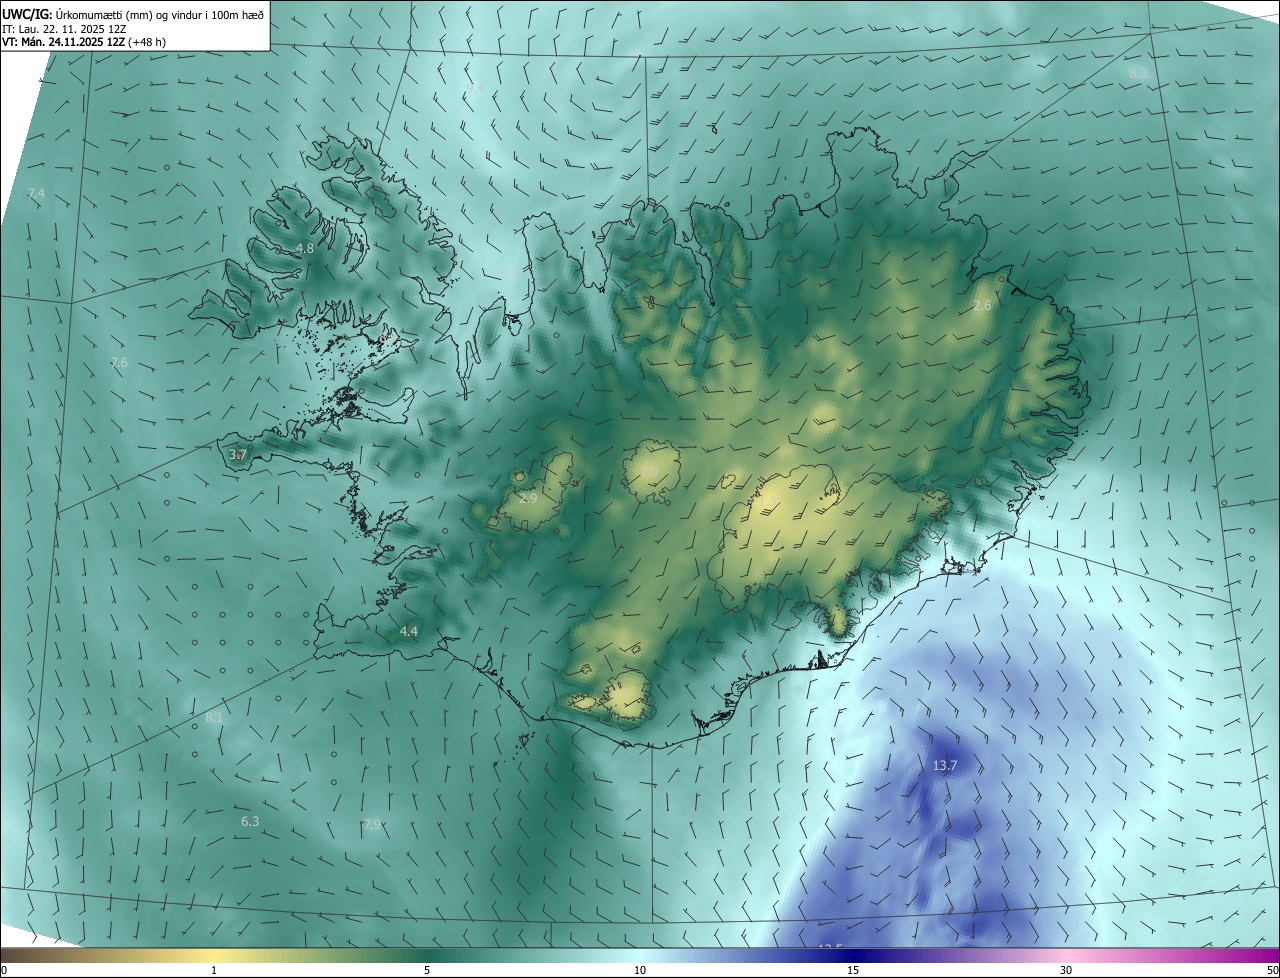Click the 8.1 value southwest of Iceland

click(214, 718)
